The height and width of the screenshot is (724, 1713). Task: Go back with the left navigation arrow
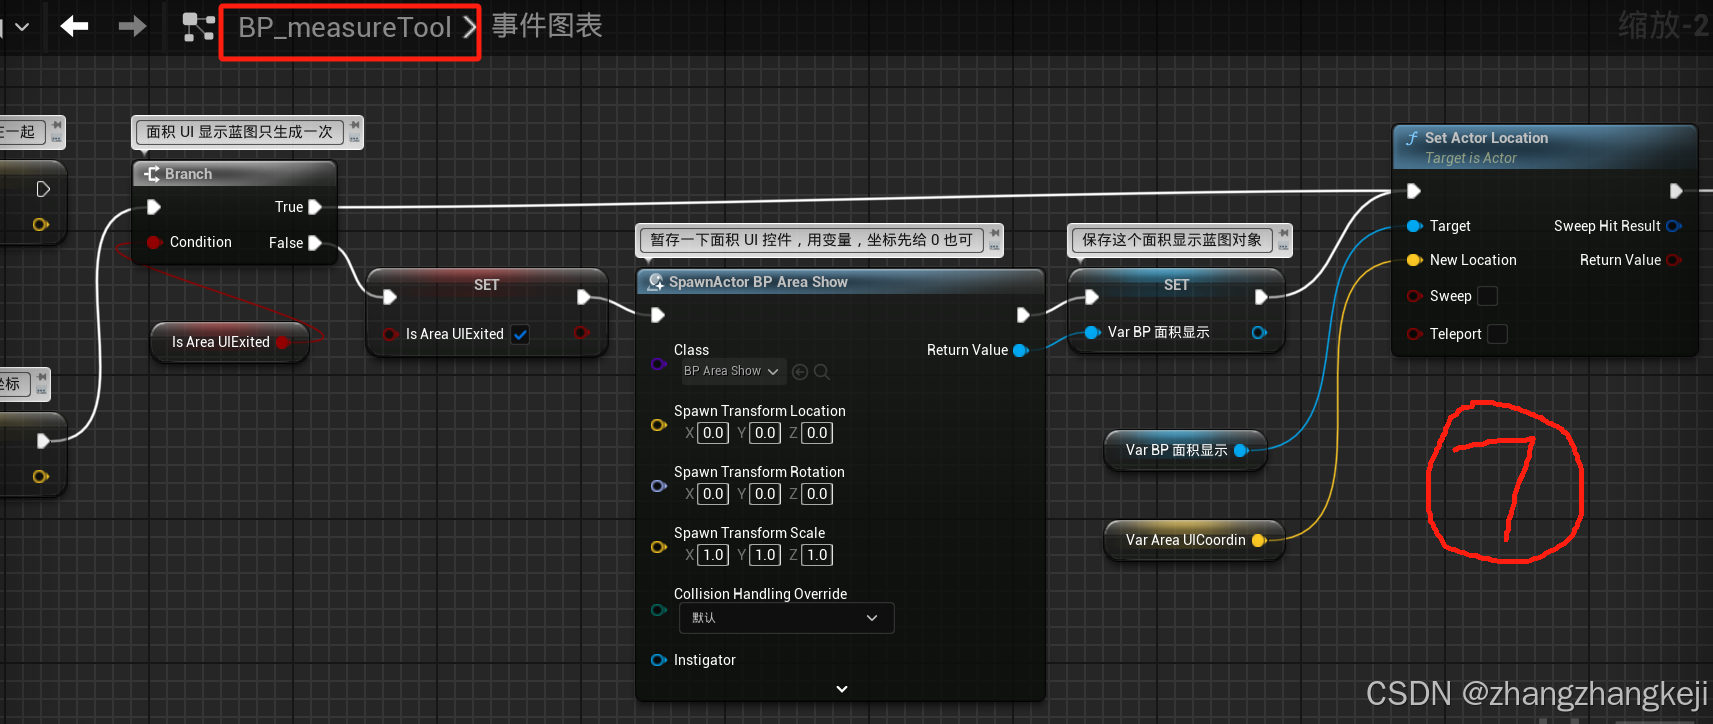pyautogui.click(x=75, y=26)
